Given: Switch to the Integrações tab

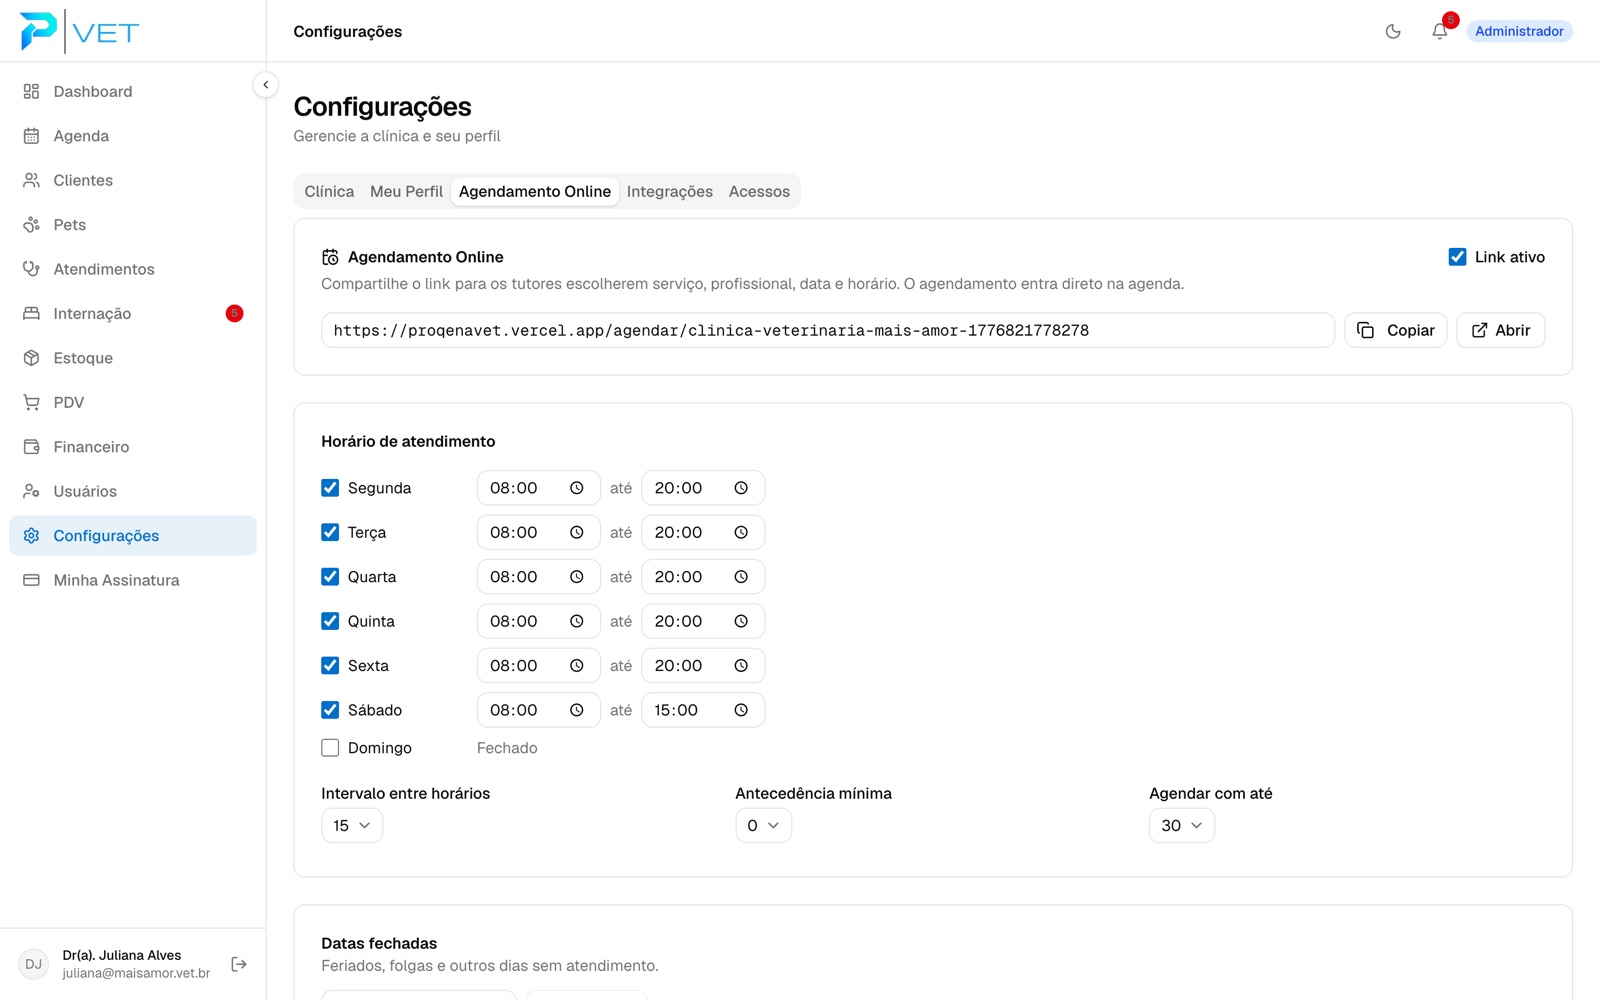Looking at the screenshot, I should pos(670,191).
